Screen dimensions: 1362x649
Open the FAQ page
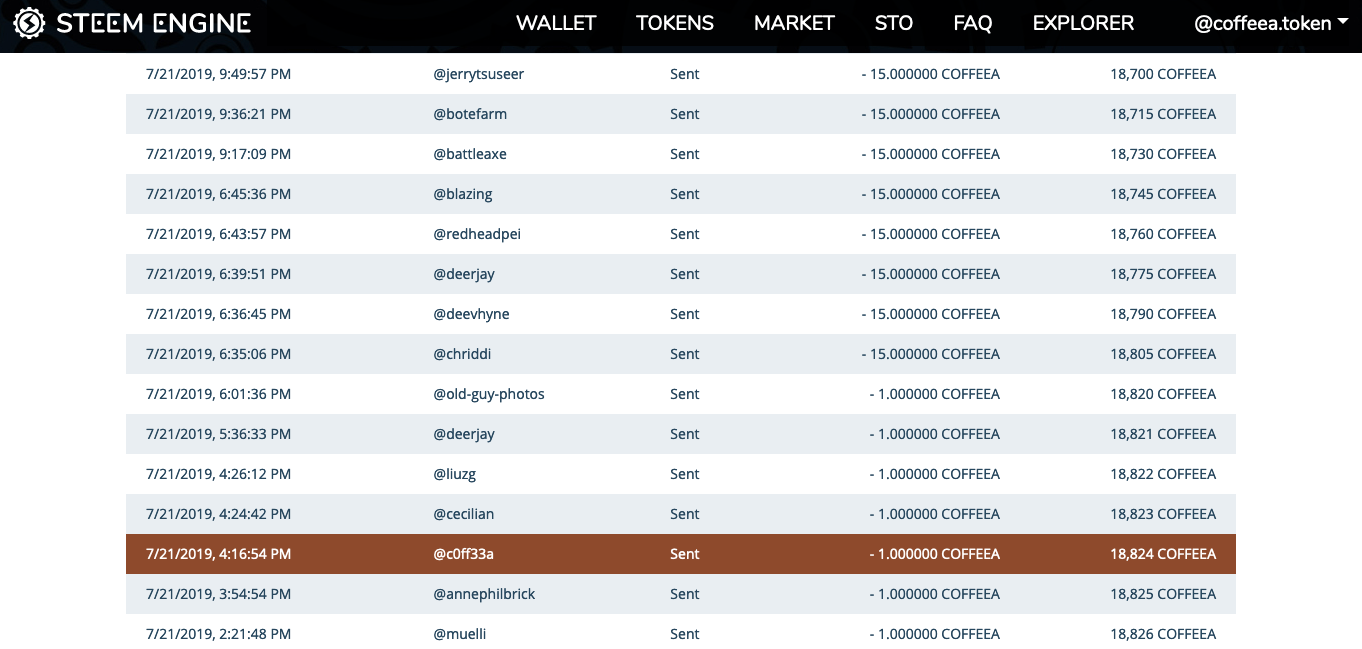point(972,23)
